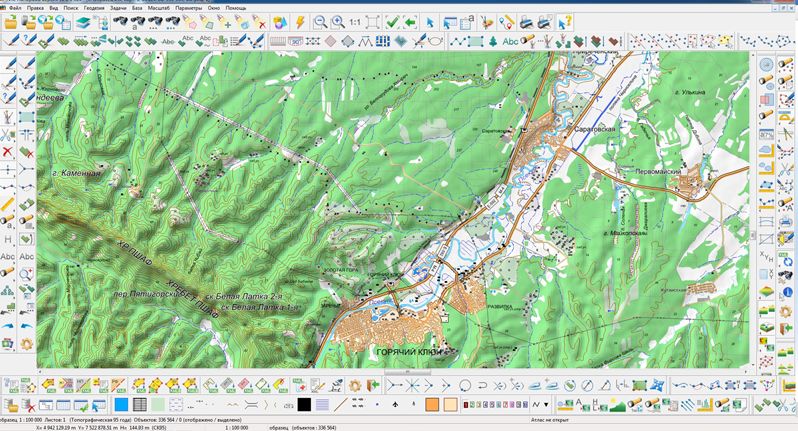Click the first binoculars search icon
The height and width of the screenshot is (431, 798).
(x=122, y=21)
